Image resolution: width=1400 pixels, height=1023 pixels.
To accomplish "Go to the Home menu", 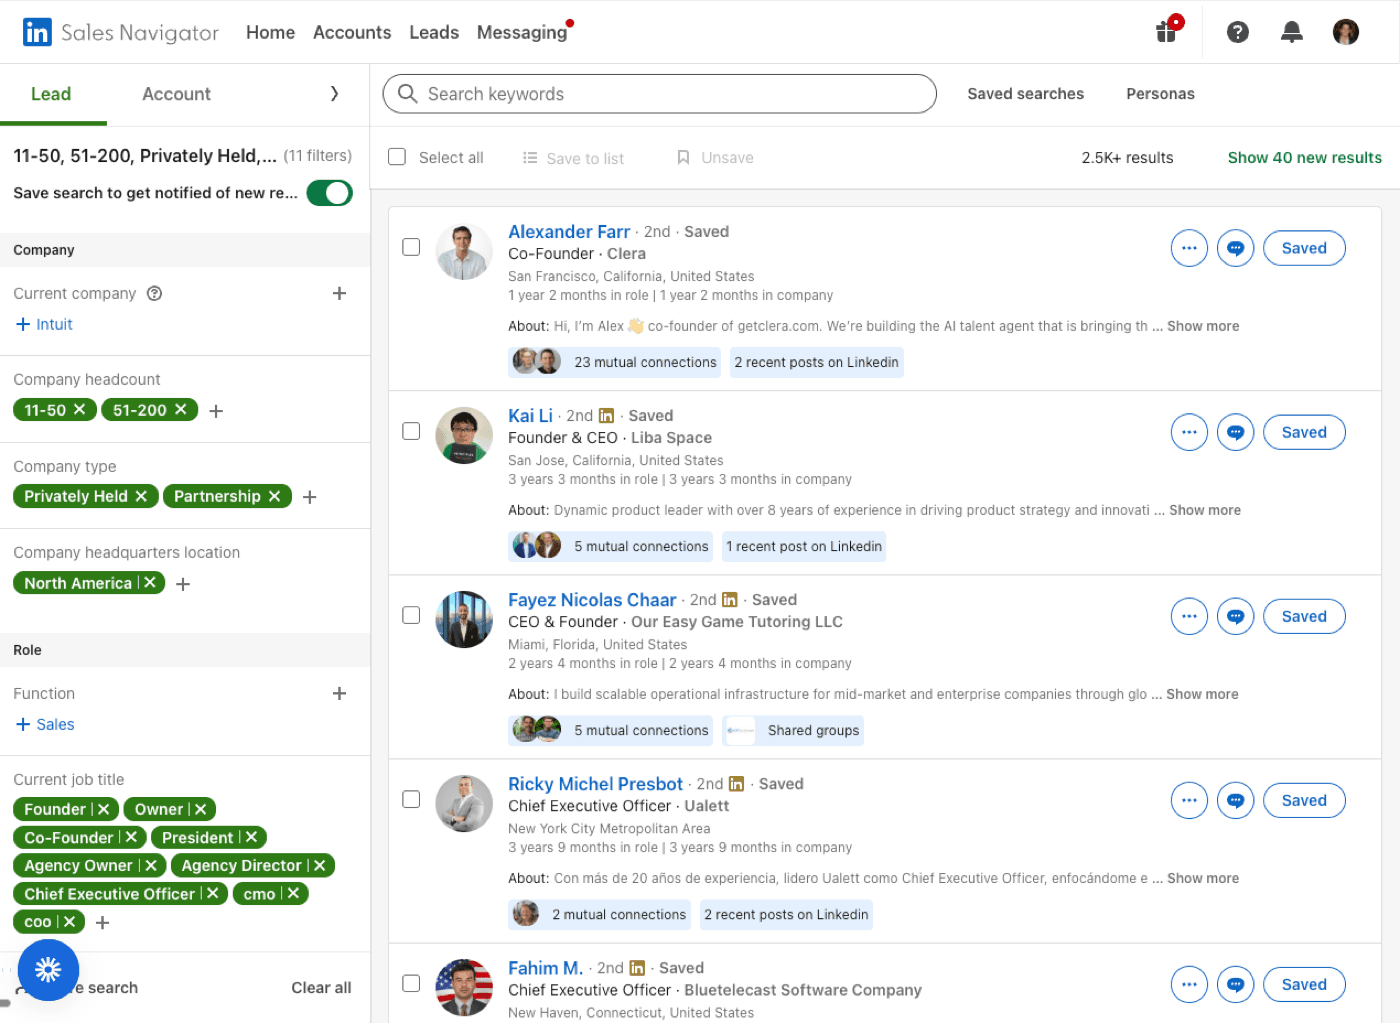I will tap(270, 32).
